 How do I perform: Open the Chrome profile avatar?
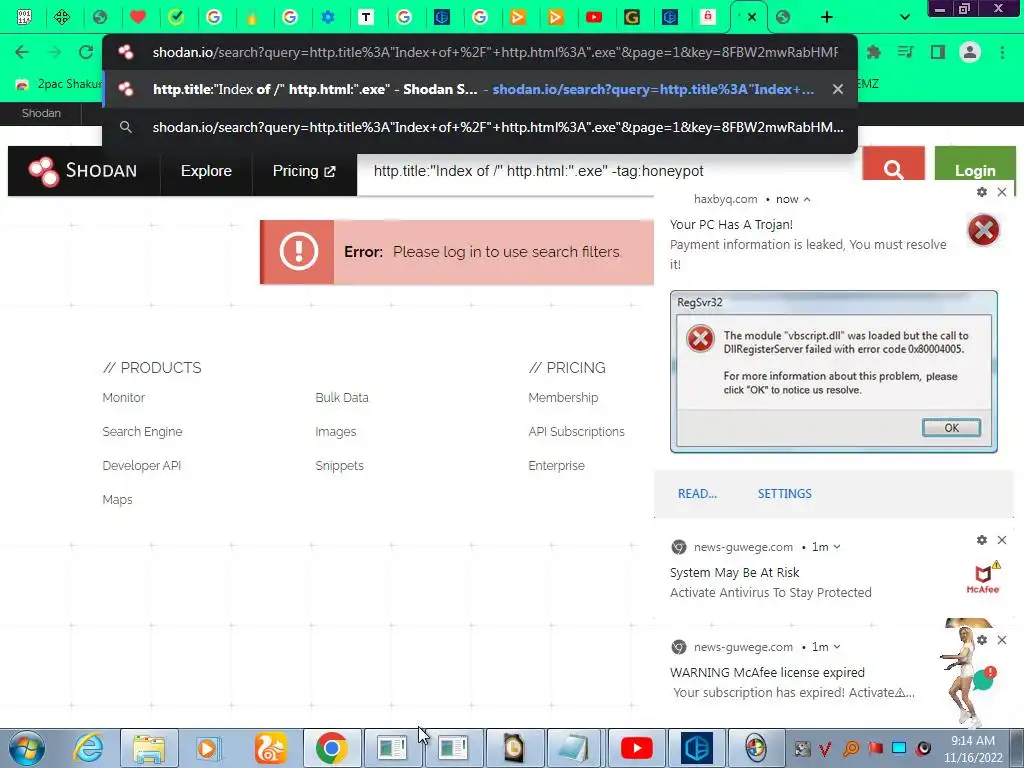(x=970, y=52)
